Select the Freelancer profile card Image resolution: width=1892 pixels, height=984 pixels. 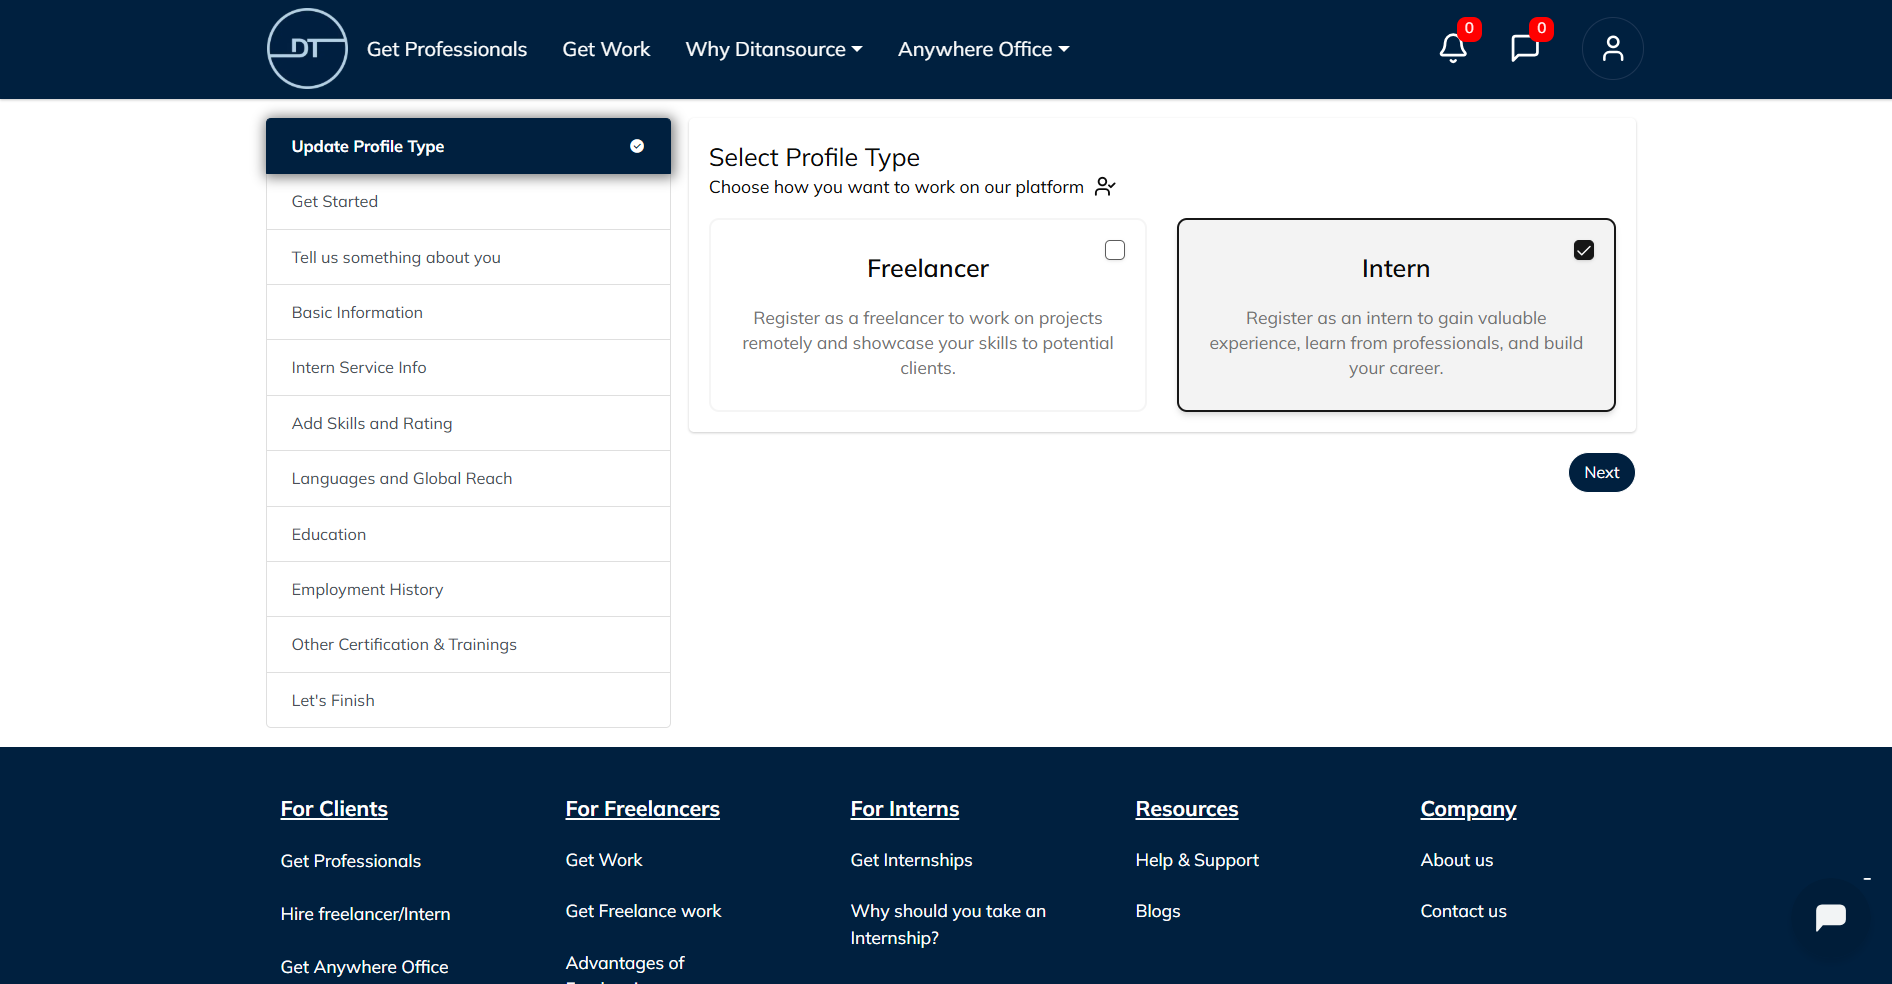927,315
